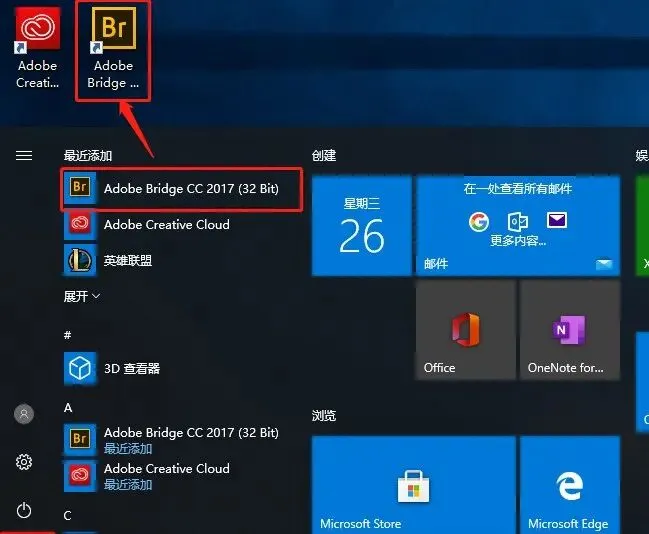Screen dimensions: 649x534
Task: Click the 3D cube icon beside 3D 查看器
Action: 80,368
